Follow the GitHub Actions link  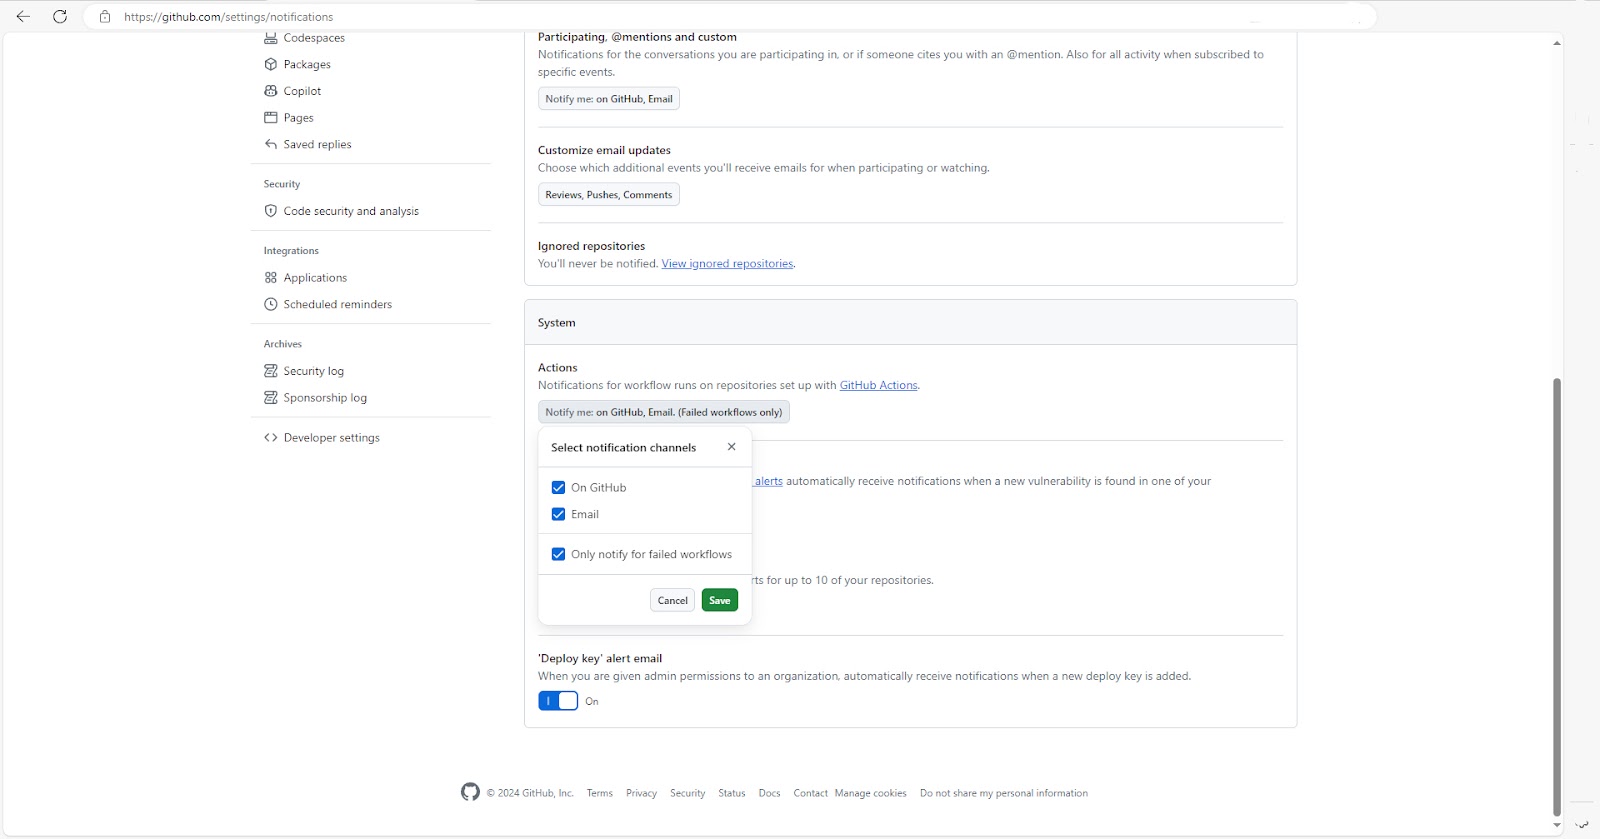click(x=878, y=385)
